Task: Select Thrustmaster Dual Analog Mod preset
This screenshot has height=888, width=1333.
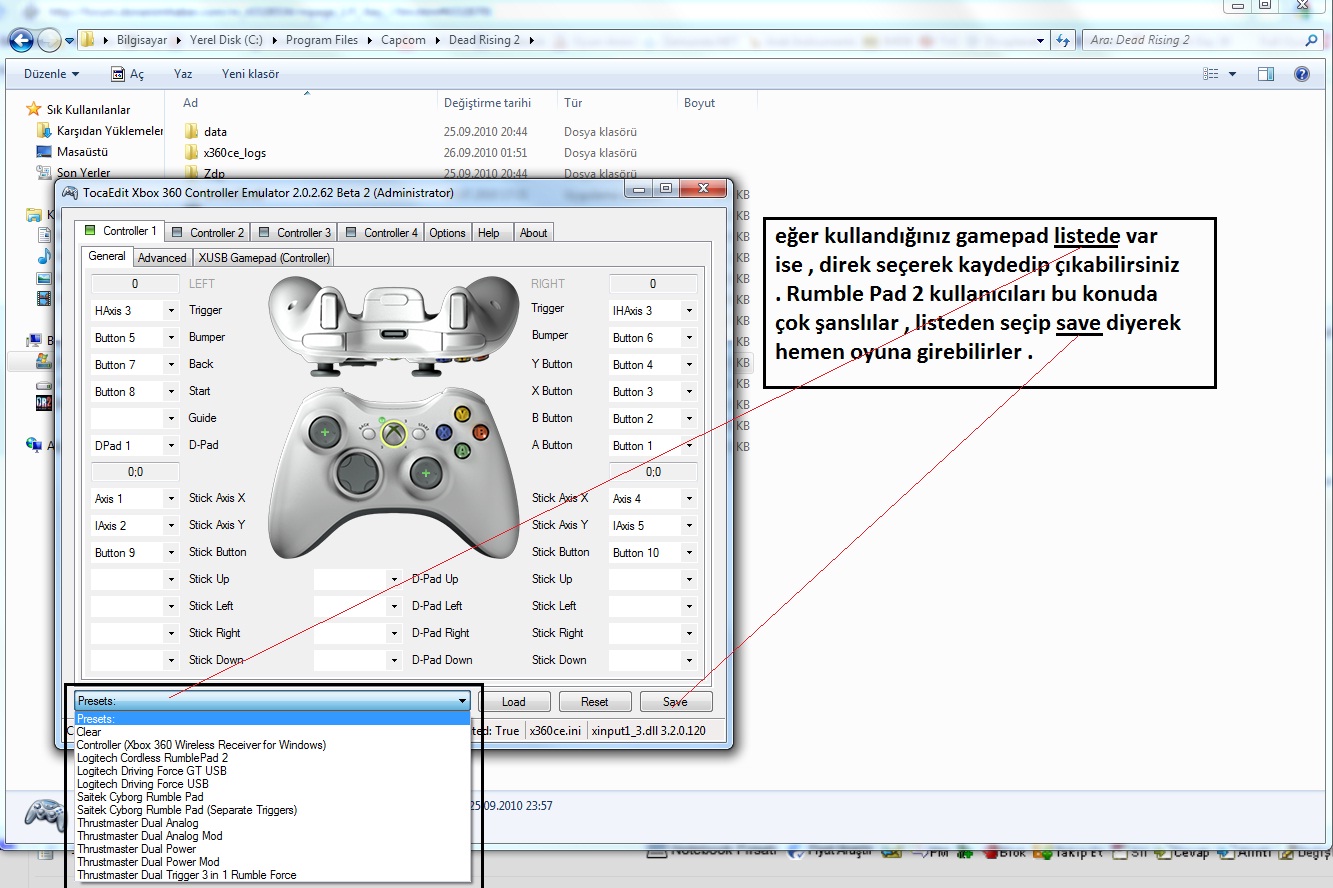Action: [272, 836]
